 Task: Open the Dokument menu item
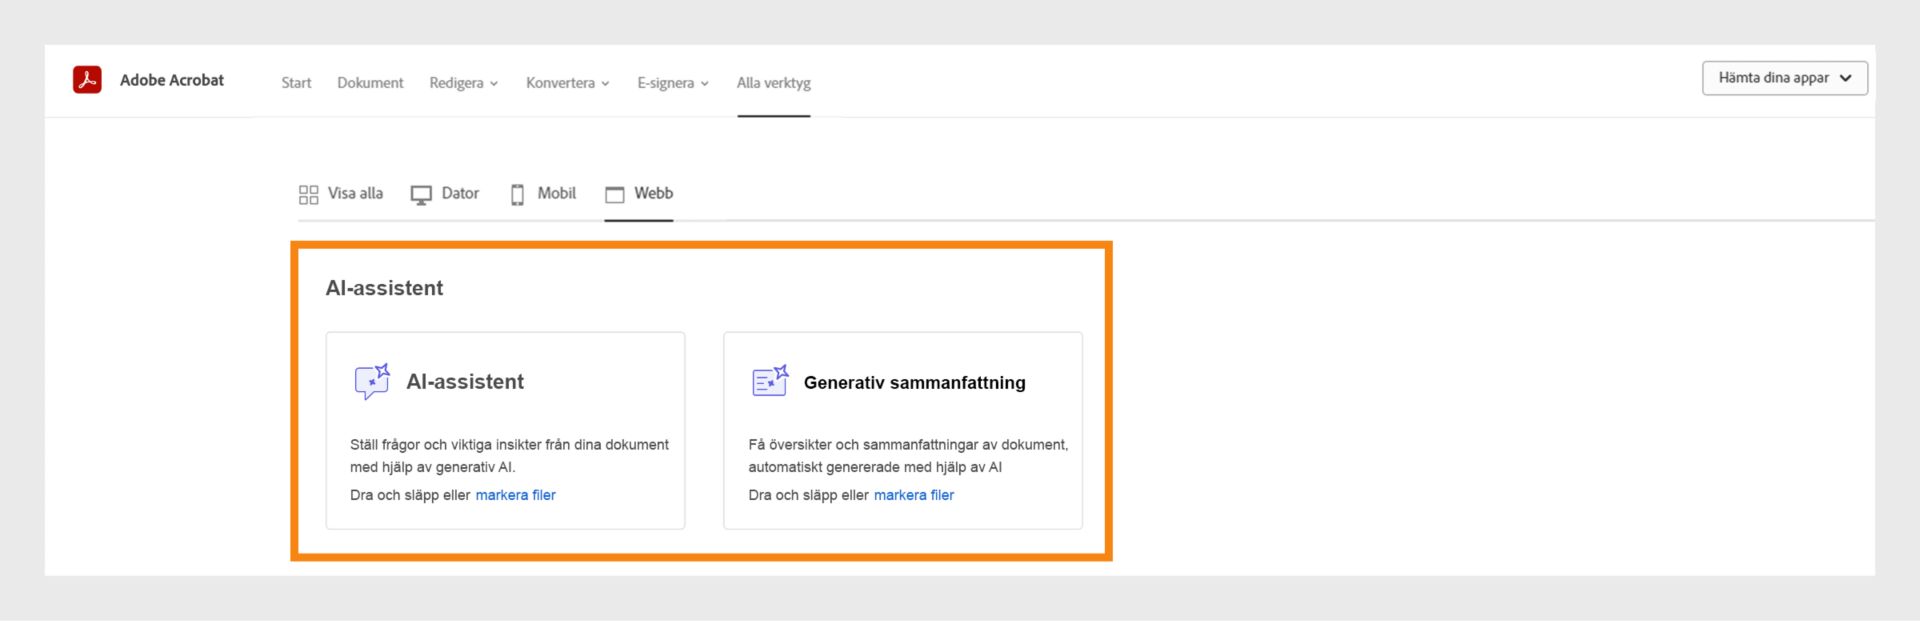point(370,83)
